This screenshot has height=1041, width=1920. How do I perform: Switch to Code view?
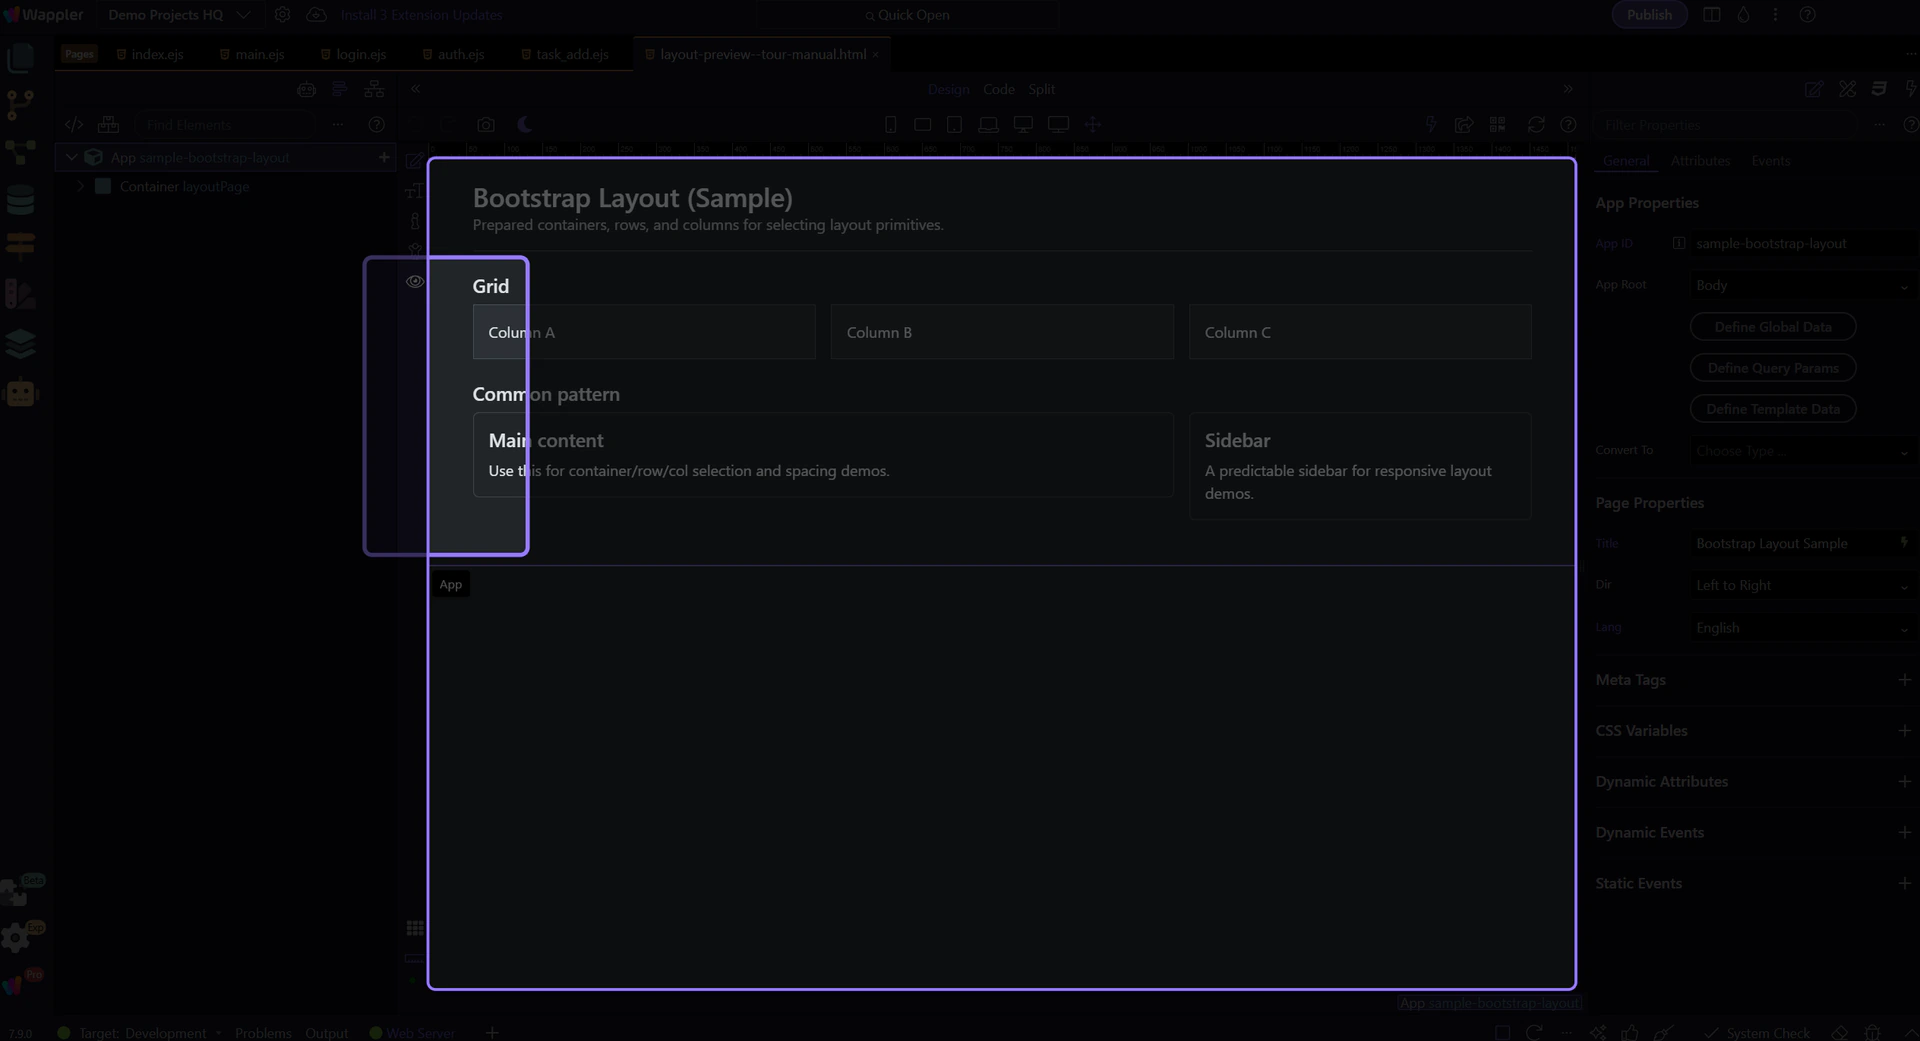coord(998,89)
